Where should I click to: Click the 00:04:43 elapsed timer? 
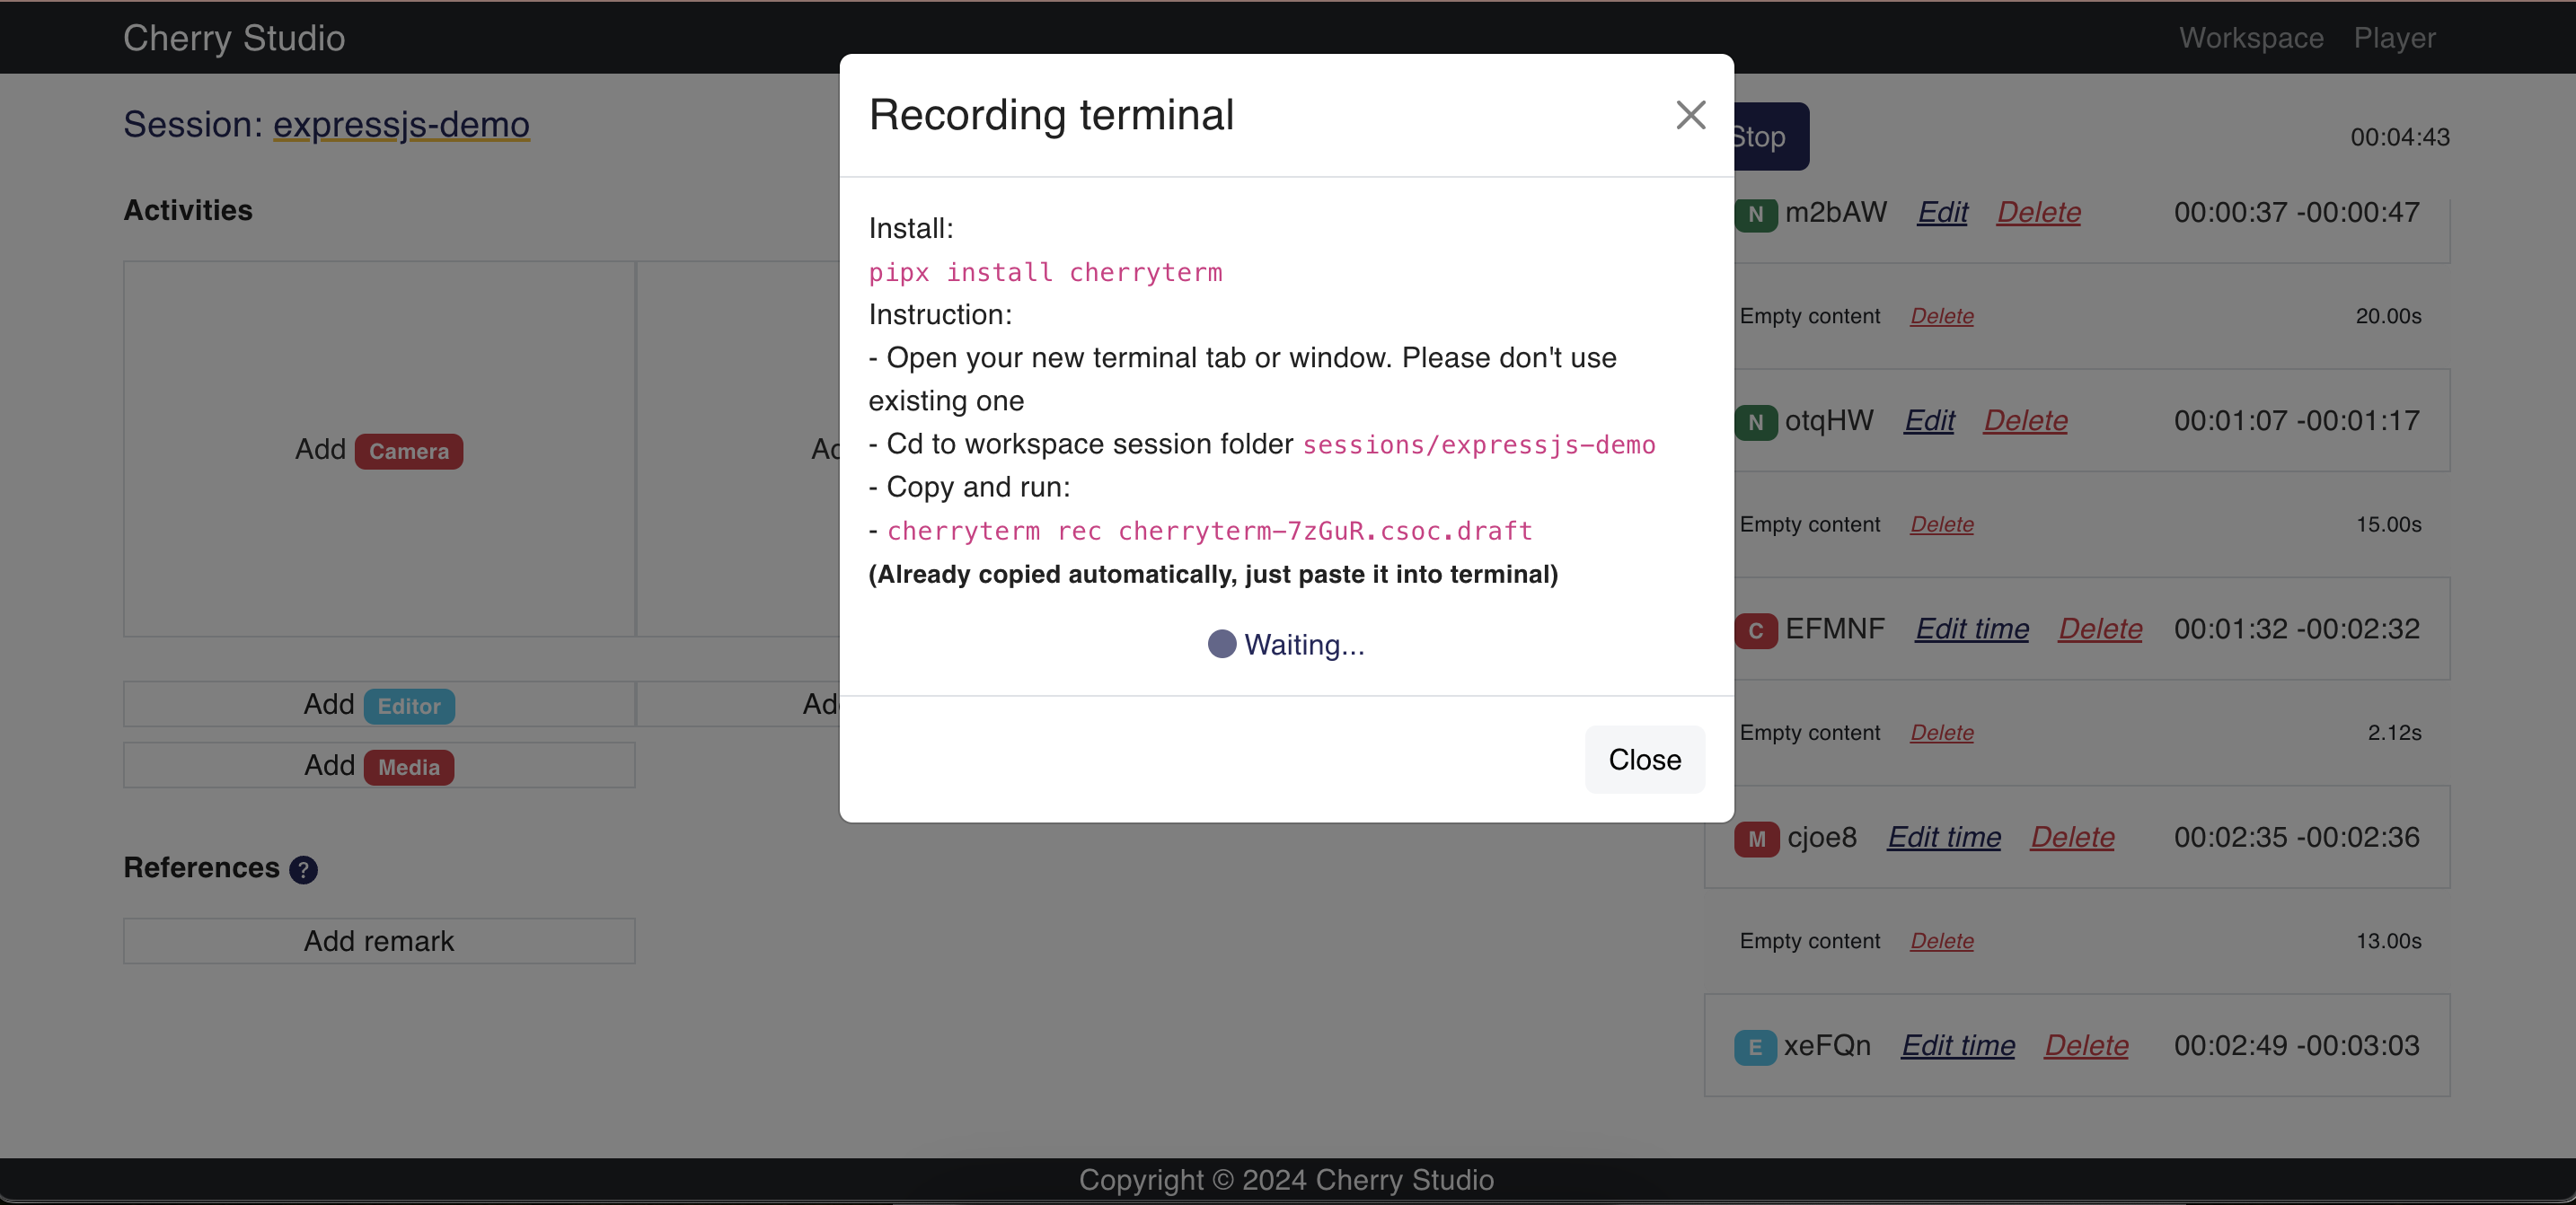pyautogui.click(x=2399, y=137)
